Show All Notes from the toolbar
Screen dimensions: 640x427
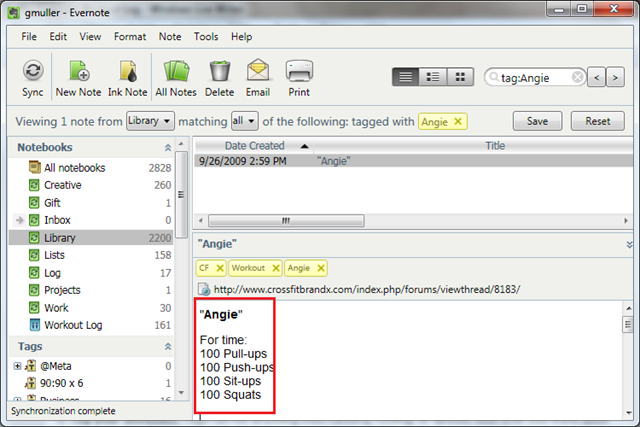(176, 78)
